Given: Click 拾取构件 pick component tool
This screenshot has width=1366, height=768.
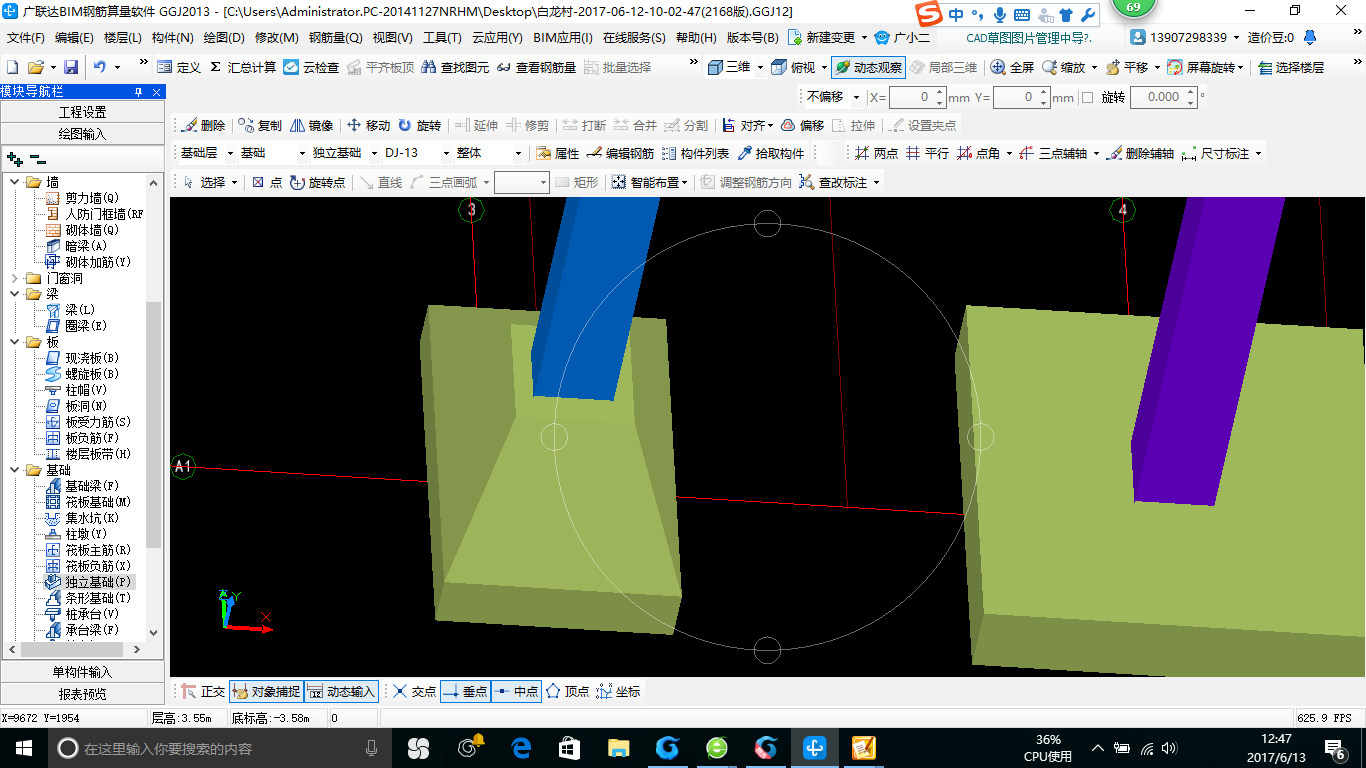Looking at the screenshot, I should pos(771,153).
